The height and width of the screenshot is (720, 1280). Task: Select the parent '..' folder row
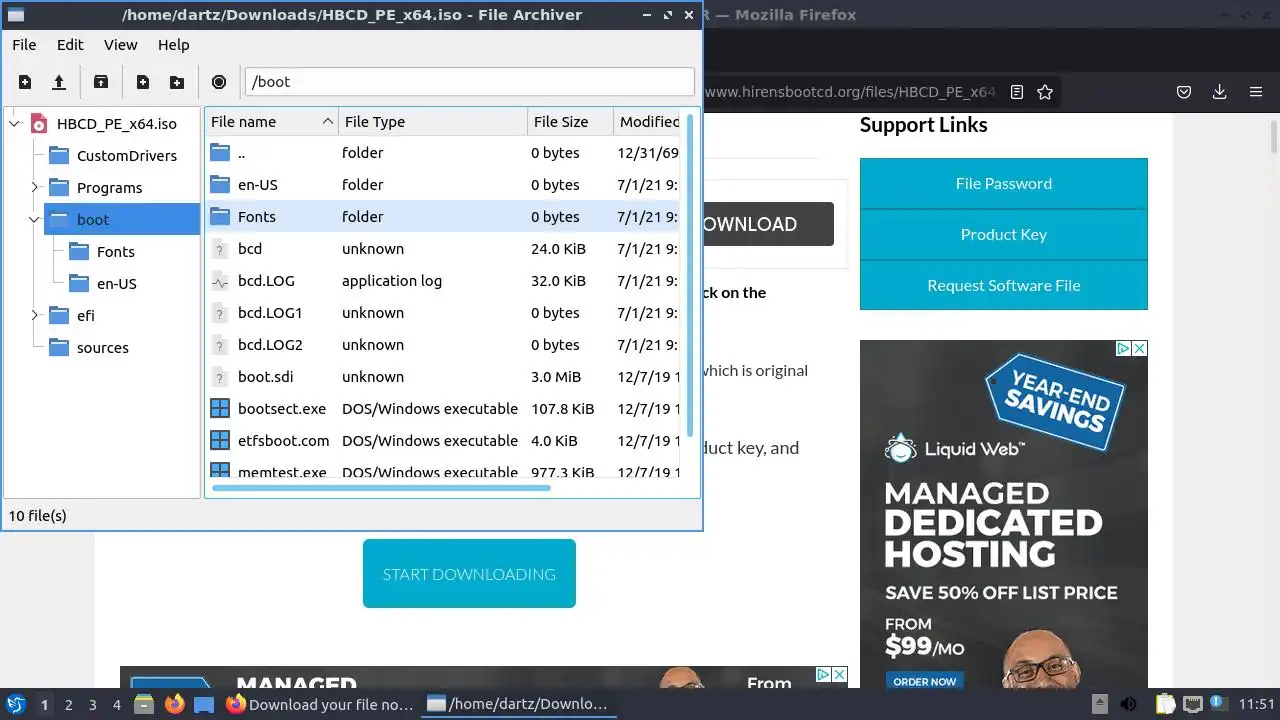click(x=443, y=153)
